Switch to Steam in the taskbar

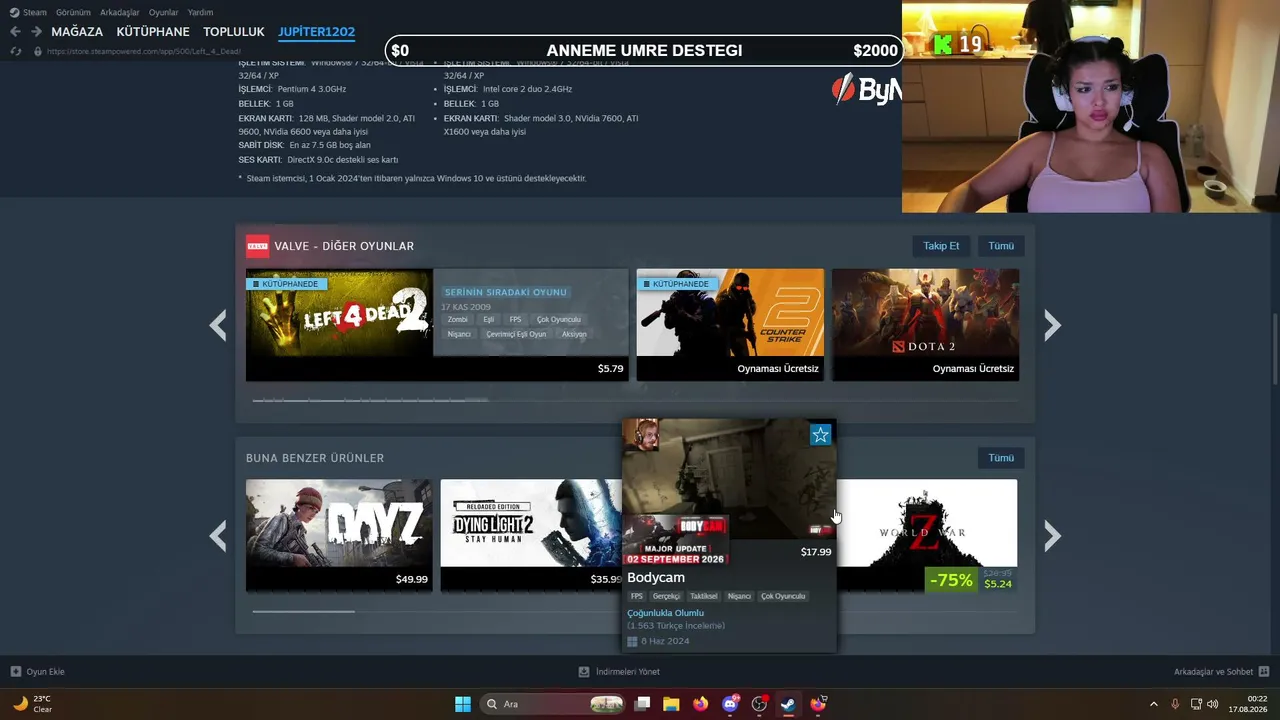[788, 704]
